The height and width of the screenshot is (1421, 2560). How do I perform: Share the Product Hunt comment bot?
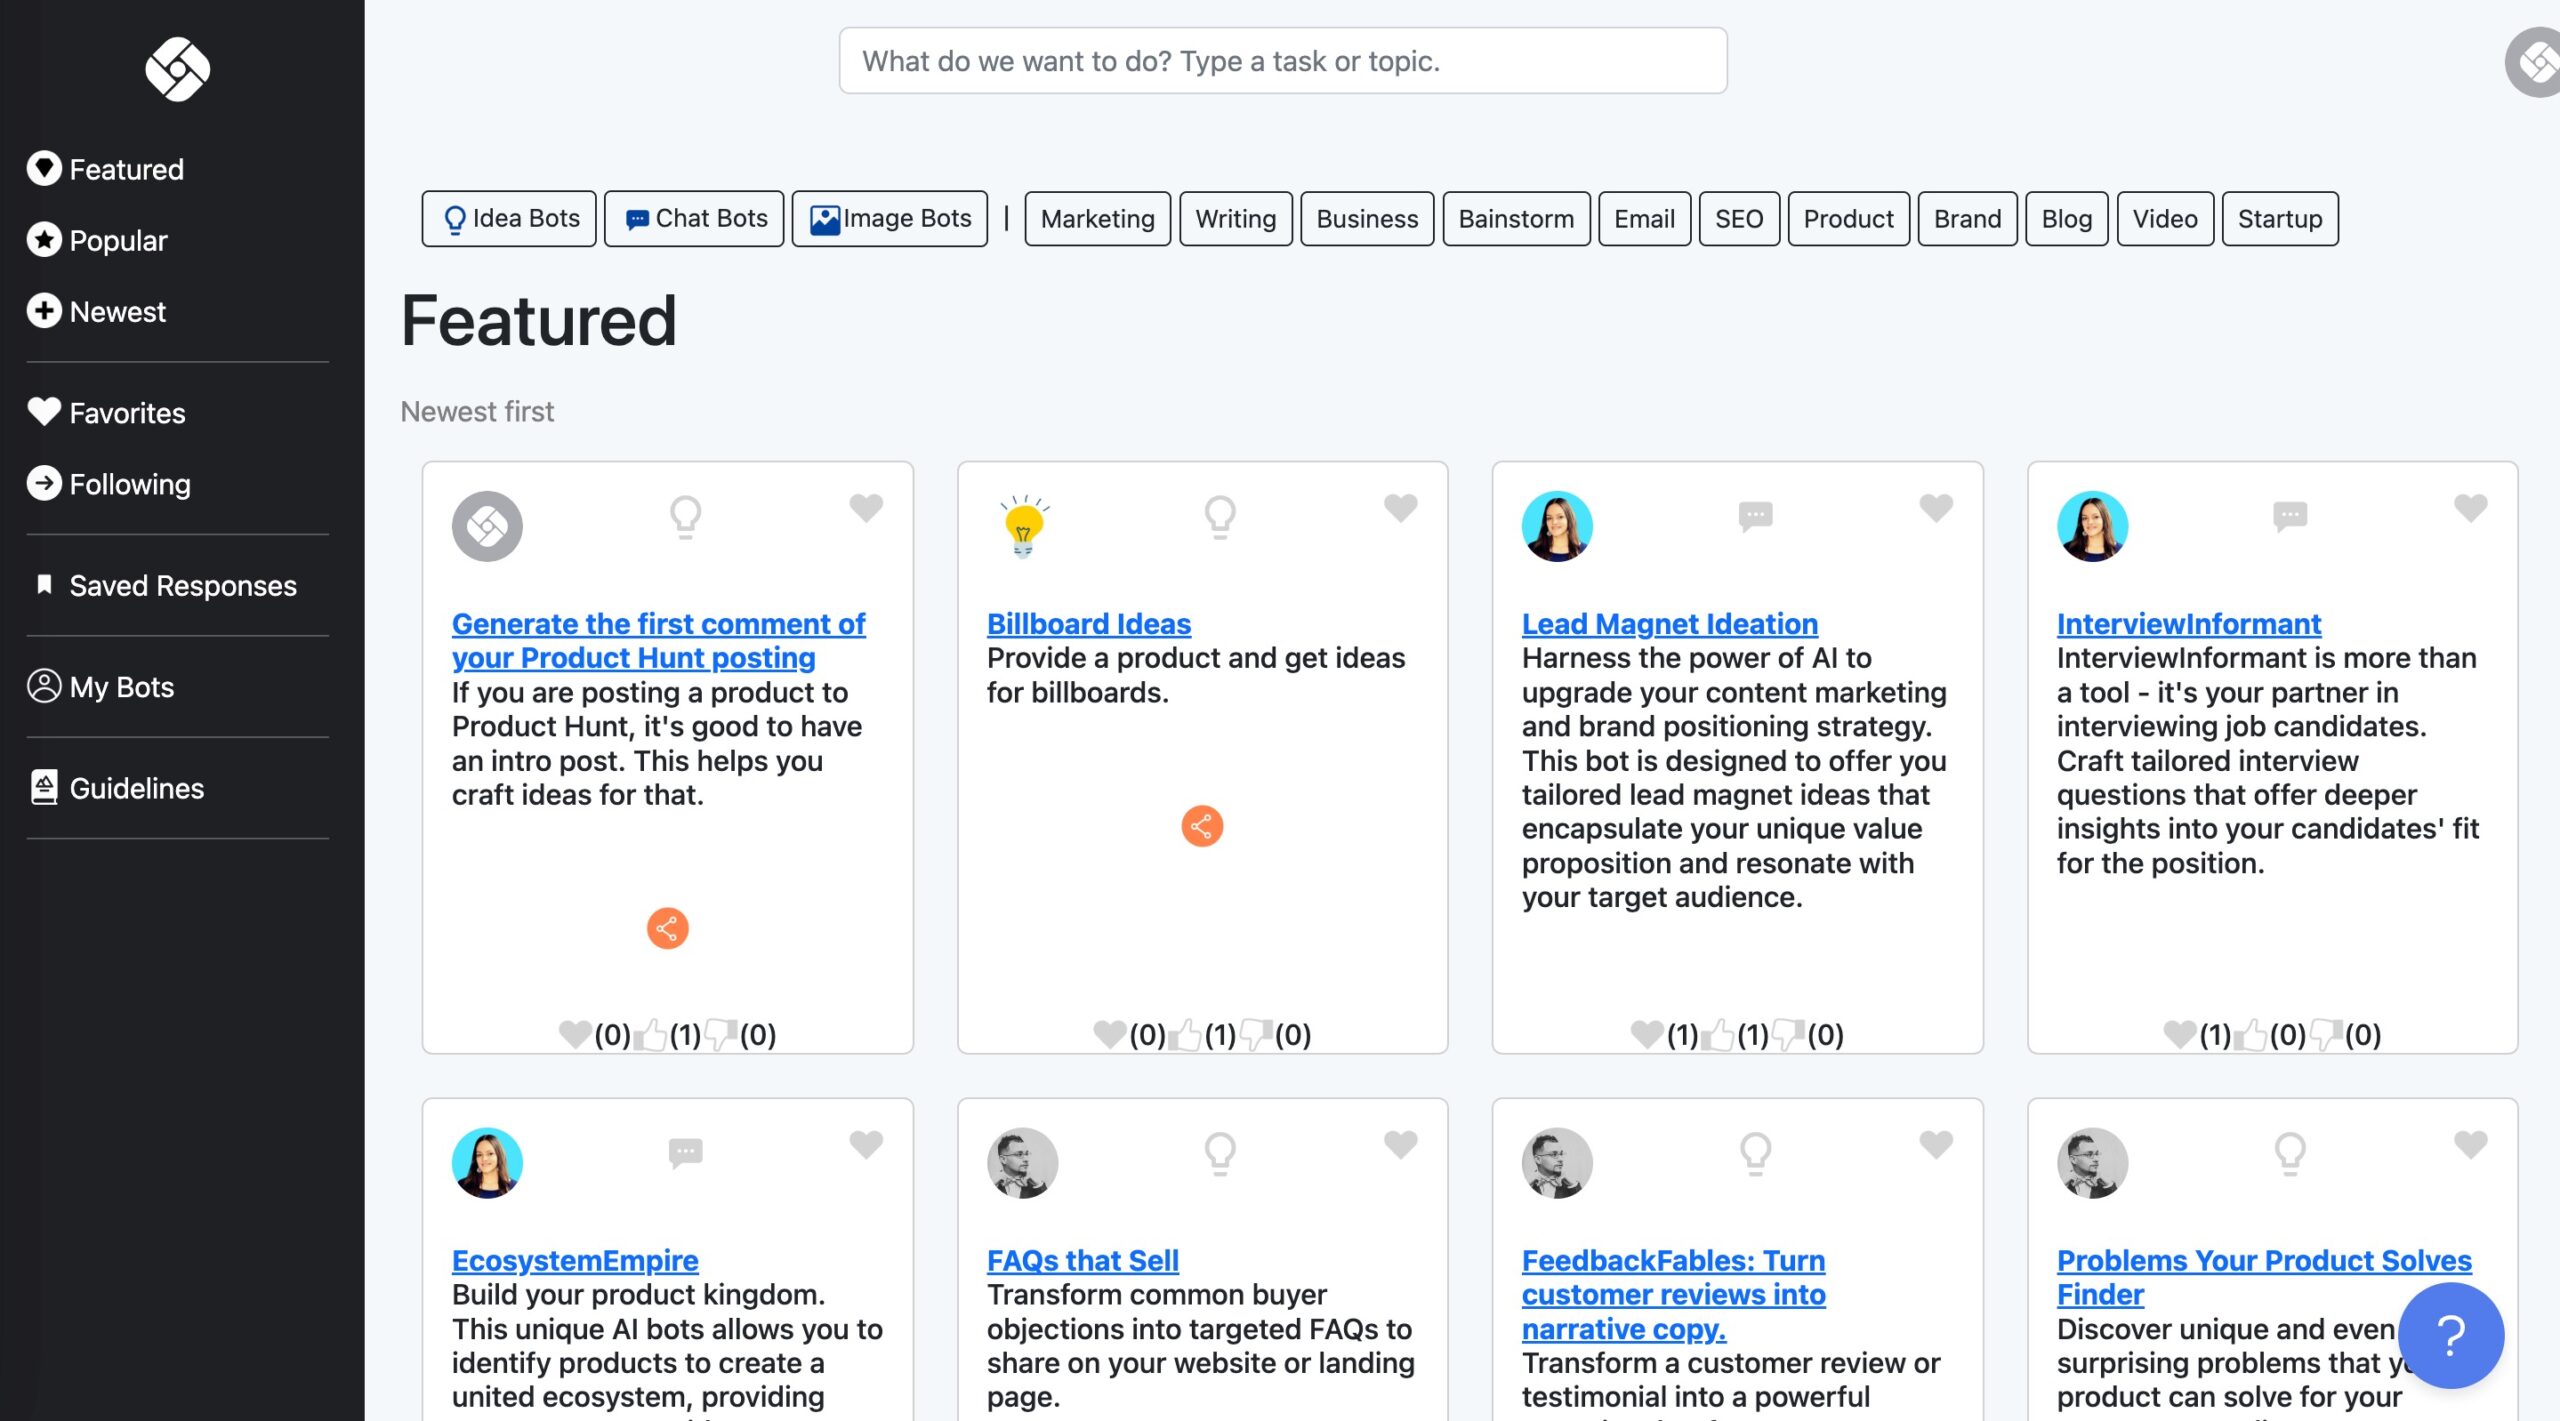click(x=666, y=927)
